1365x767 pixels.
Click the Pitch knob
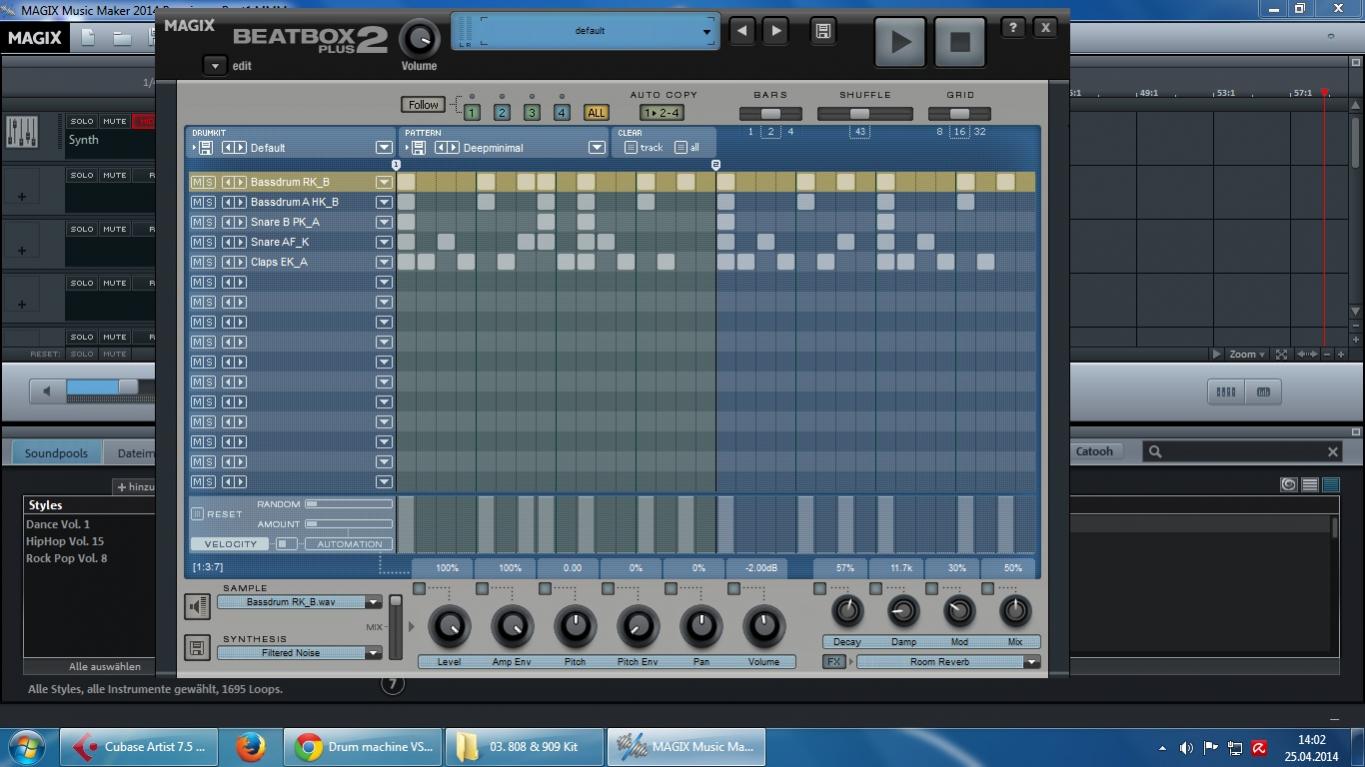575,627
